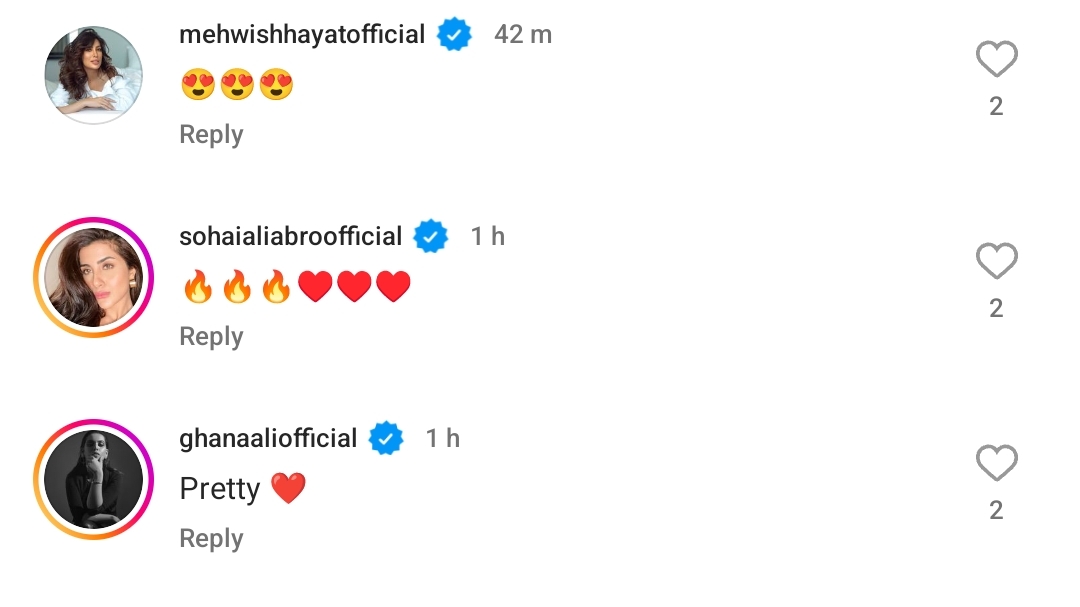Click the "Pretty" comment text
The width and height of the screenshot is (1080, 607).
tap(220, 489)
